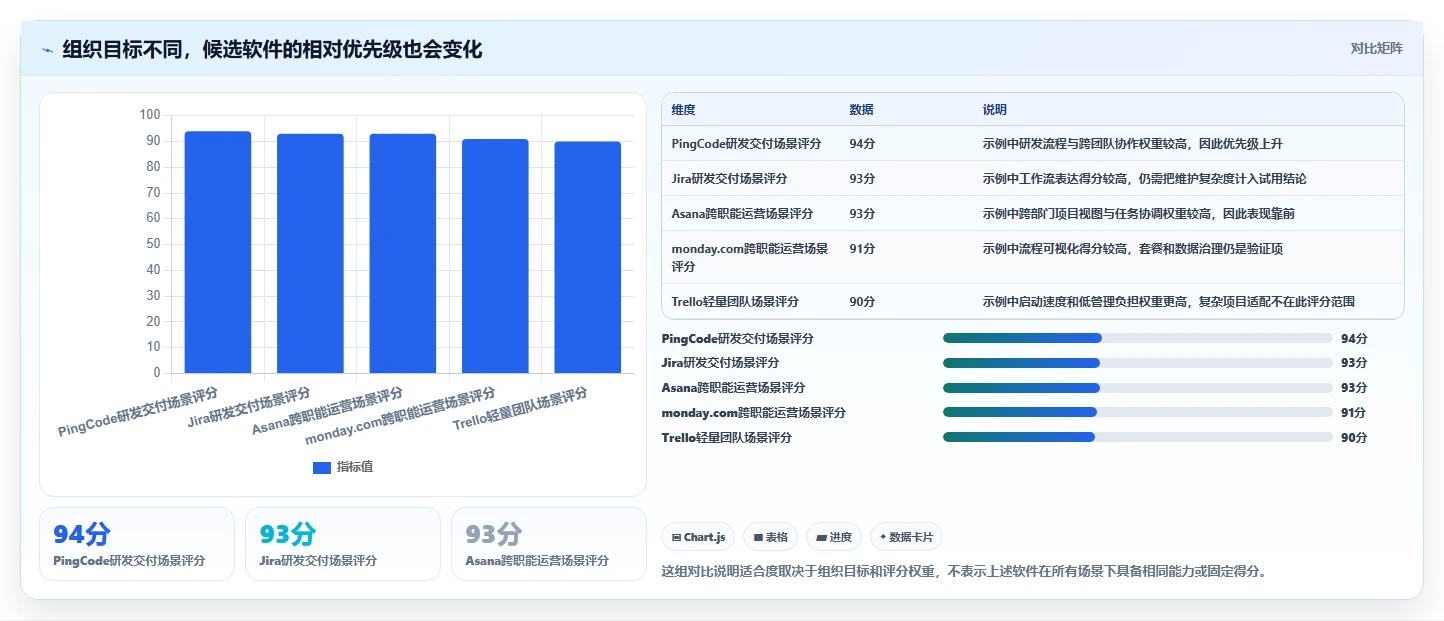Screen dimensions: 1444x621
Task: Click explanation 示例中流程可视化得分较高
Action: click(1132, 249)
